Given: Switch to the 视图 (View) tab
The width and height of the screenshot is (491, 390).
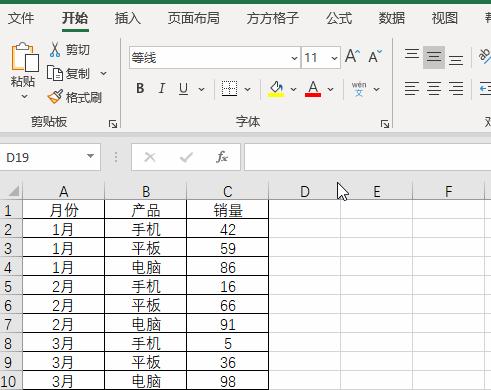Looking at the screenshot, I should click(x=445, y=18).
